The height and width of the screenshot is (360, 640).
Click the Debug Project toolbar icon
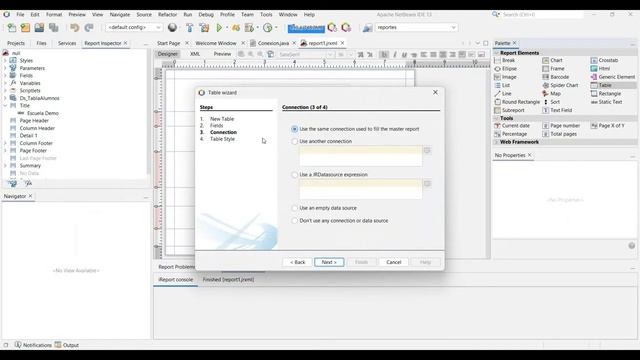tap(236, 27)
